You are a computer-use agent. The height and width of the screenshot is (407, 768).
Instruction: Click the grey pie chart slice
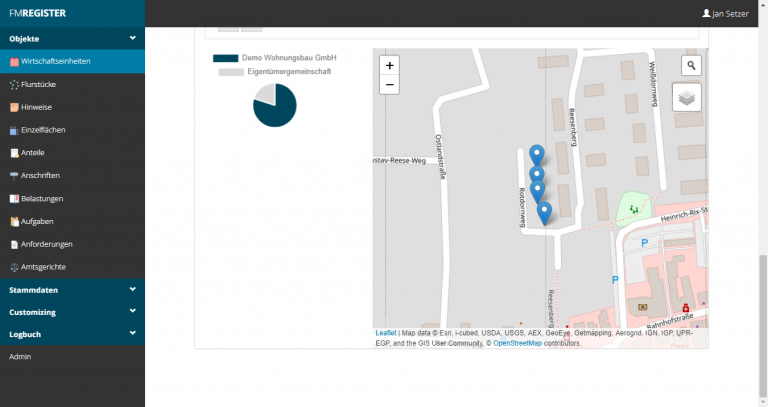click(x=266, y=93)
